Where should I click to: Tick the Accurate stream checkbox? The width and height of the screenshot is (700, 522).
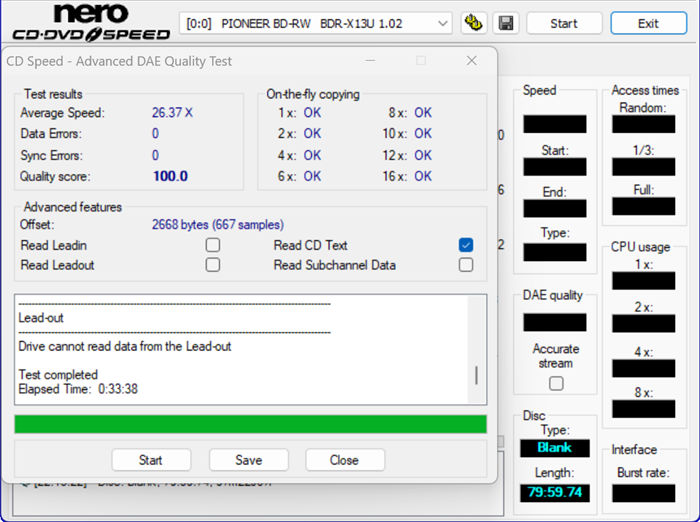pyautogui.click(x=555, y=383)
